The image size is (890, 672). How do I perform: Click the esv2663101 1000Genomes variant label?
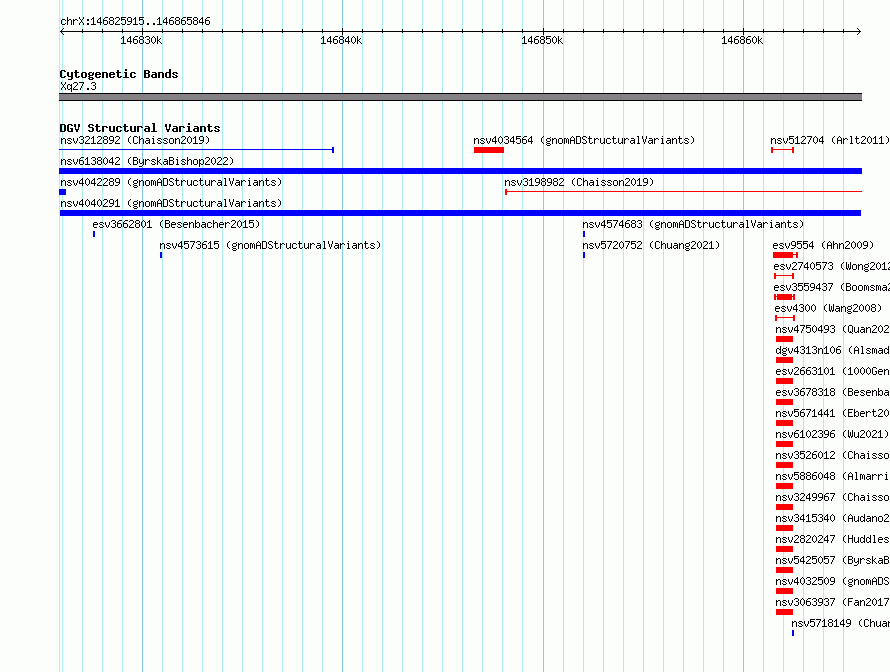pos(833,371)
